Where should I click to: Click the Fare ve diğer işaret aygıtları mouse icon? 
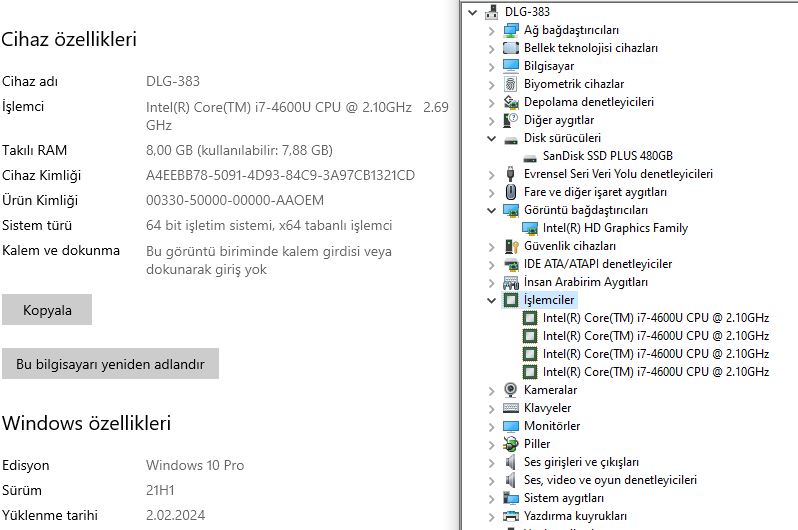coord(510,192)
